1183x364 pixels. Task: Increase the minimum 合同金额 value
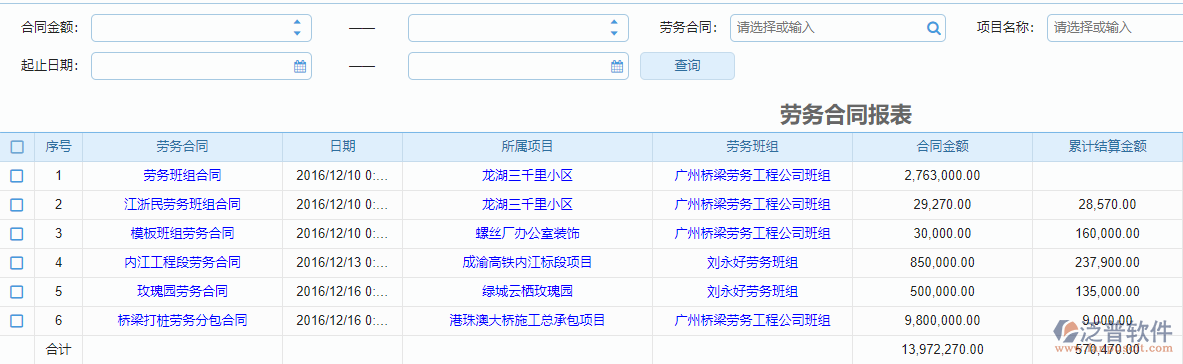[x=297, y=23]
